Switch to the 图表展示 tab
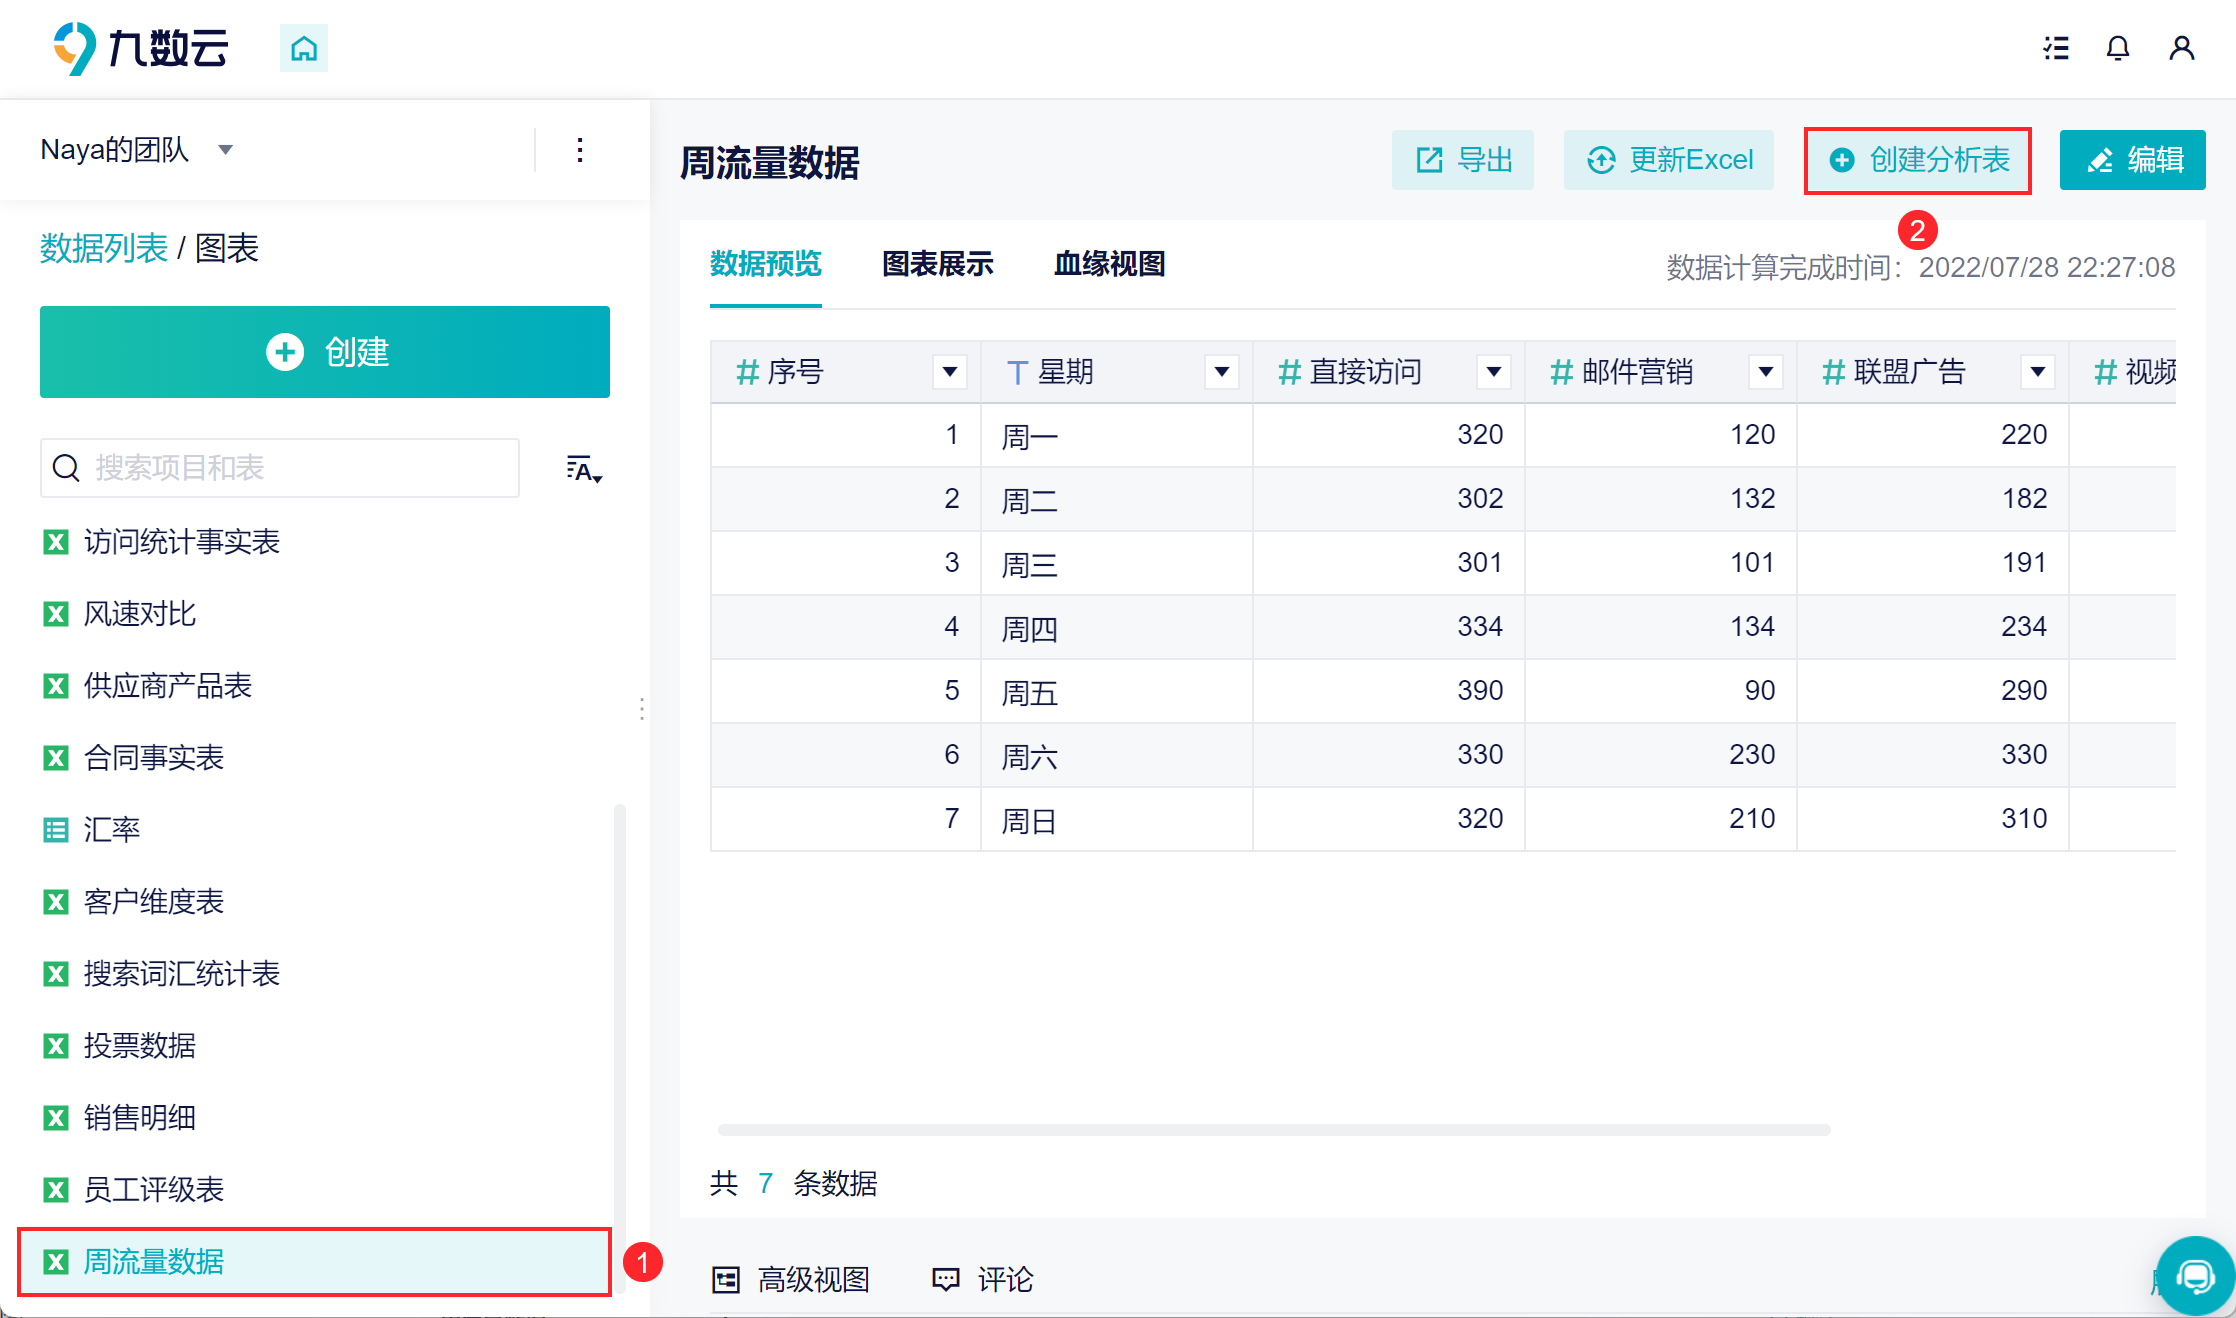 click(937, 264)
